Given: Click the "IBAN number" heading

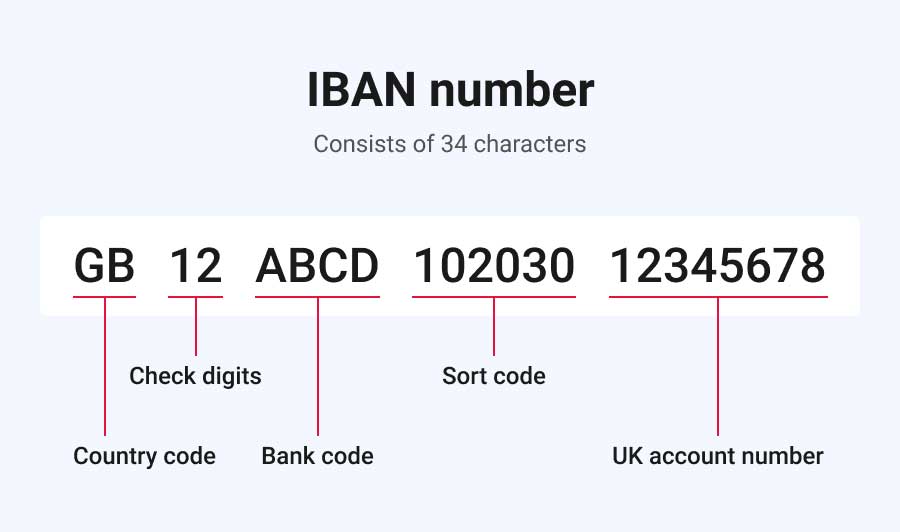Looking at the screenshot, I should coord(450,91).
